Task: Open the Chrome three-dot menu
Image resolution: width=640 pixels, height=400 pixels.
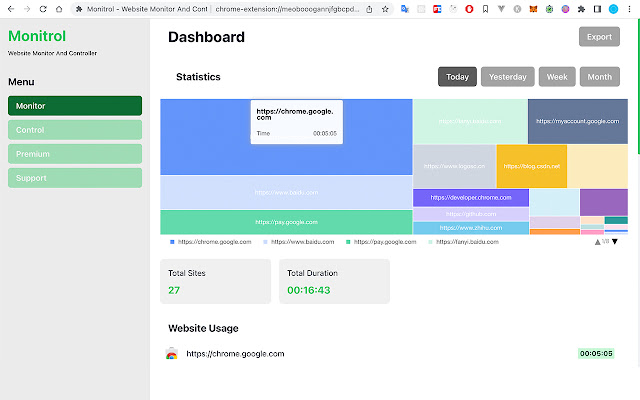Action: point(629,9)
